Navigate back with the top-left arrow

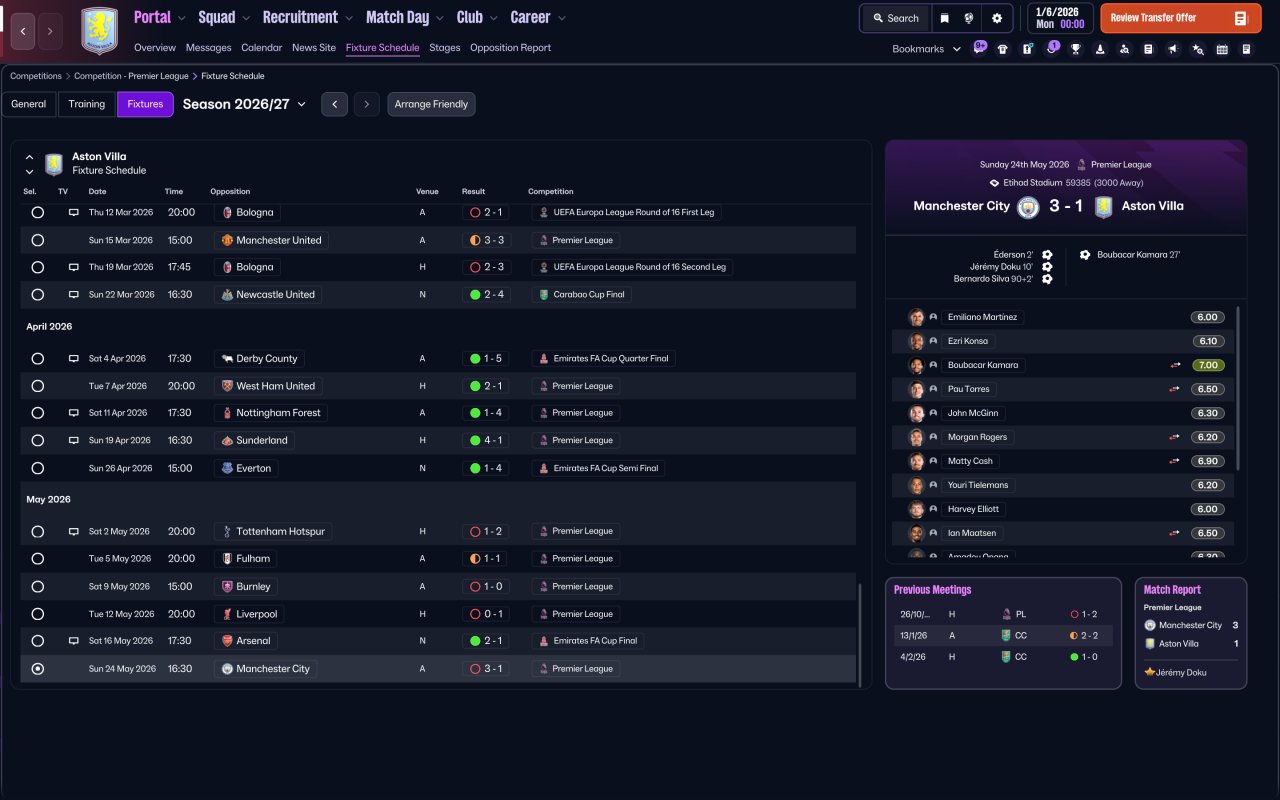click(23, 31)
